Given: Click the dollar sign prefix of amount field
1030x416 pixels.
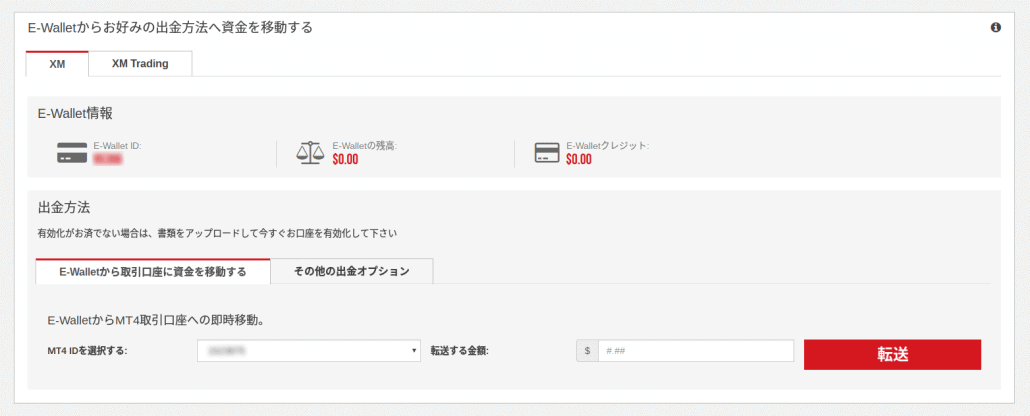Looking at the screenshot, I should (587, 351).
